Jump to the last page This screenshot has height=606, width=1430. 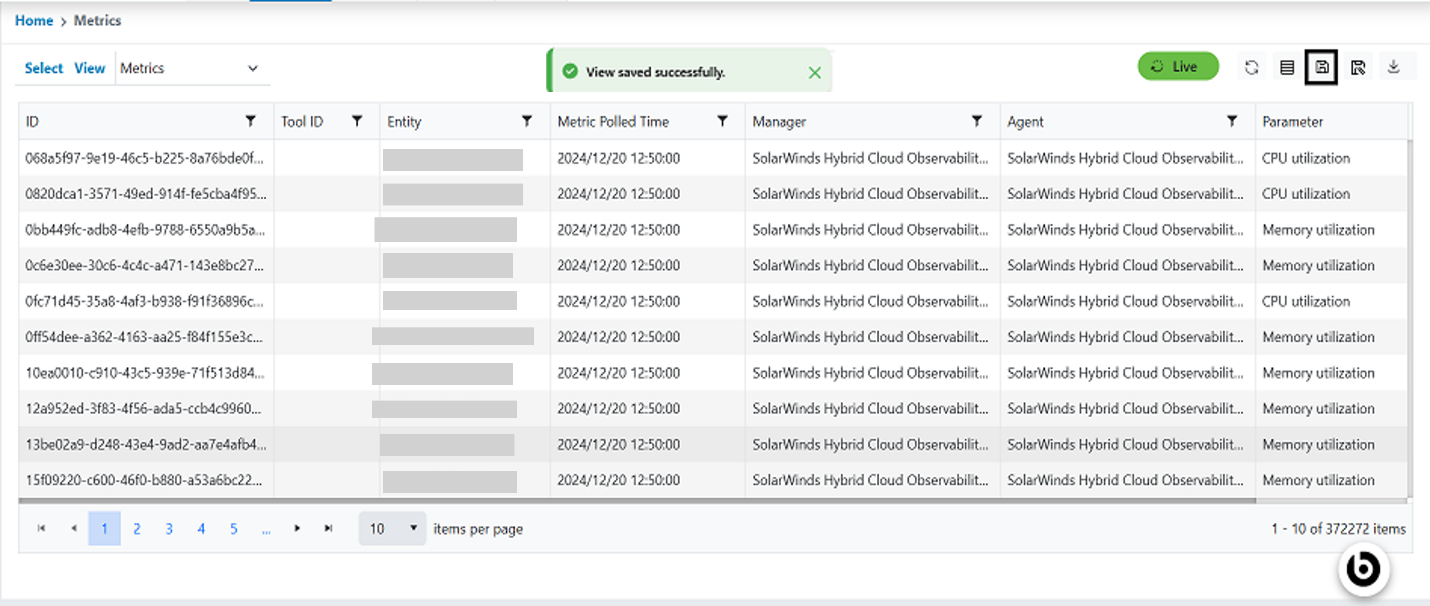coord(328,529)
